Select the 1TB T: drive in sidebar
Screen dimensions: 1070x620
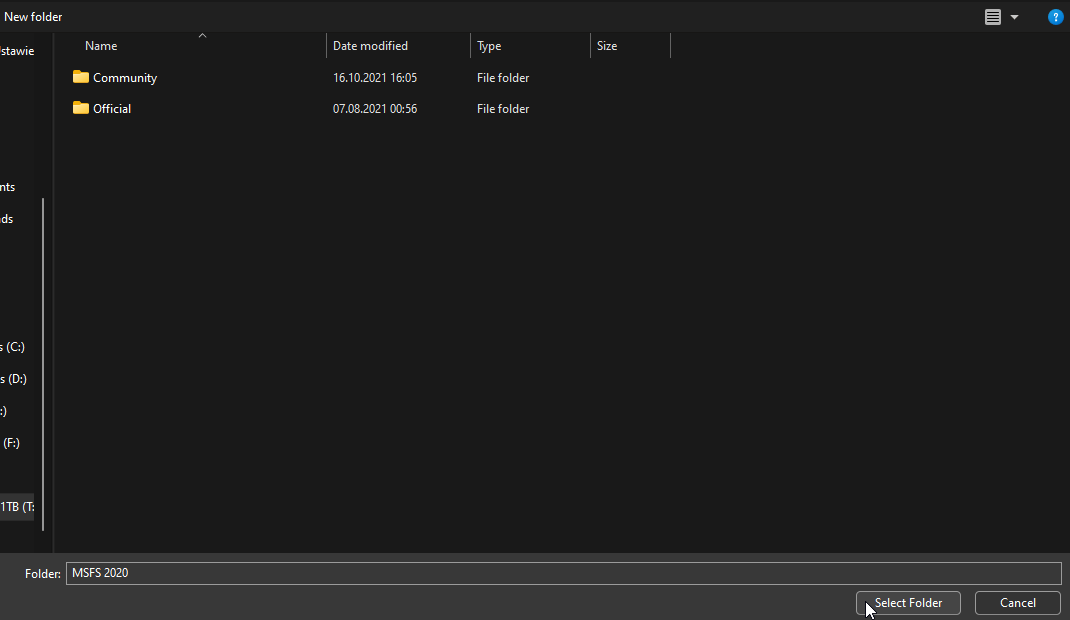[17, 507]
